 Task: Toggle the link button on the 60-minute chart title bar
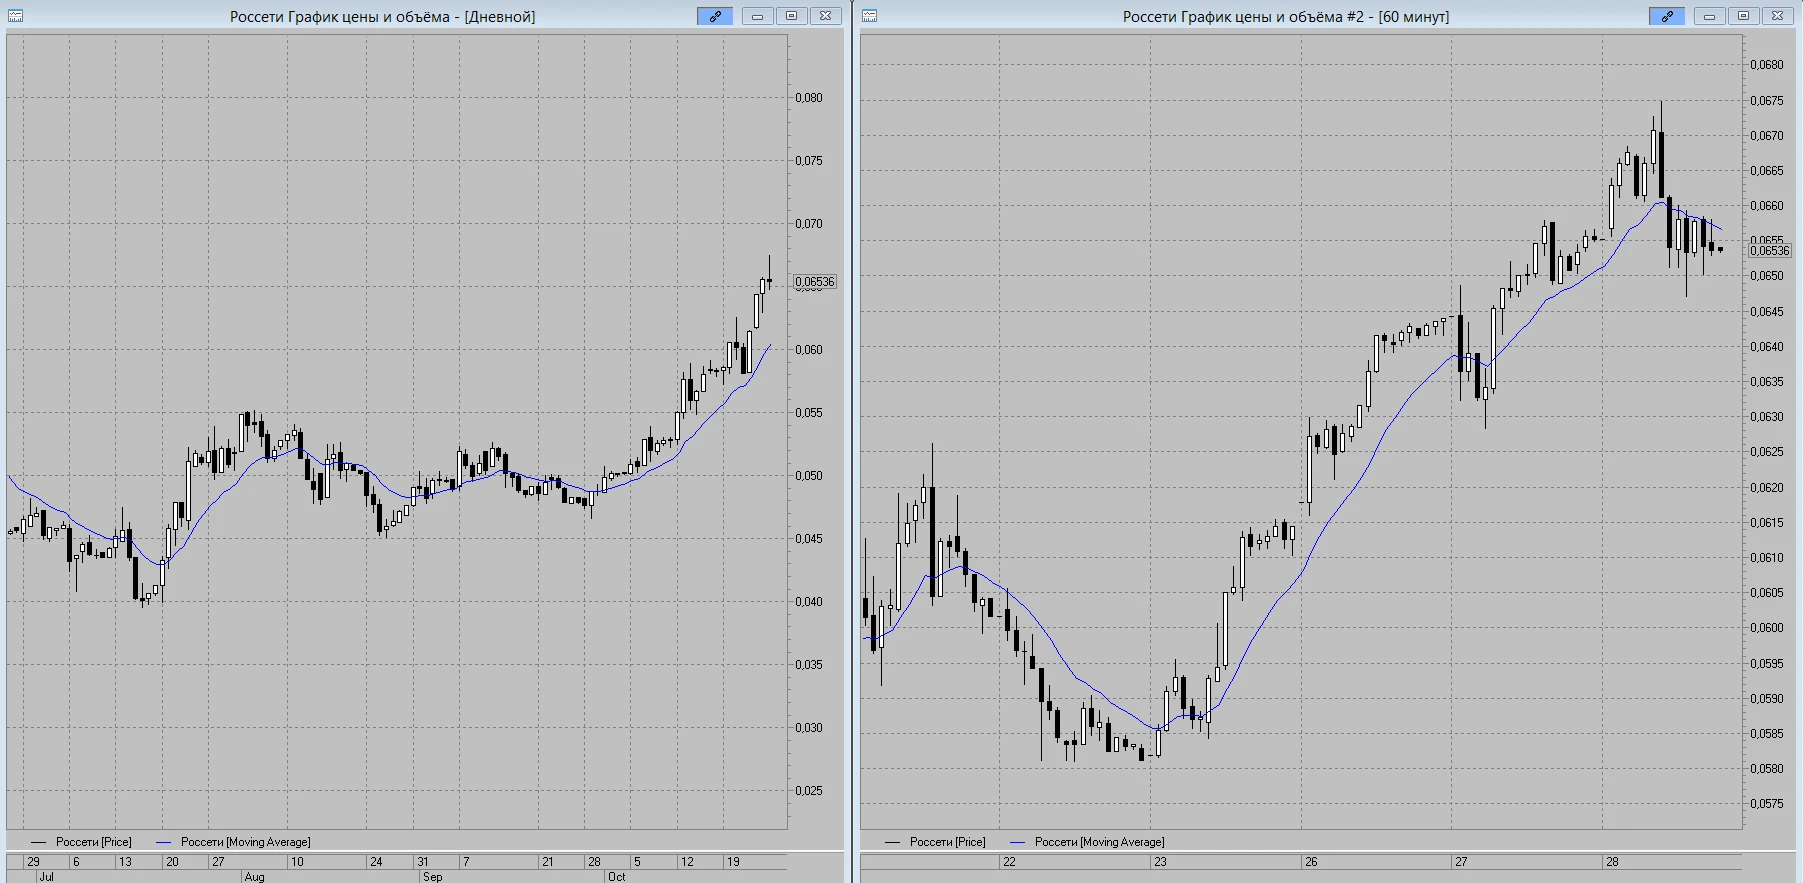coord(1667,16)
